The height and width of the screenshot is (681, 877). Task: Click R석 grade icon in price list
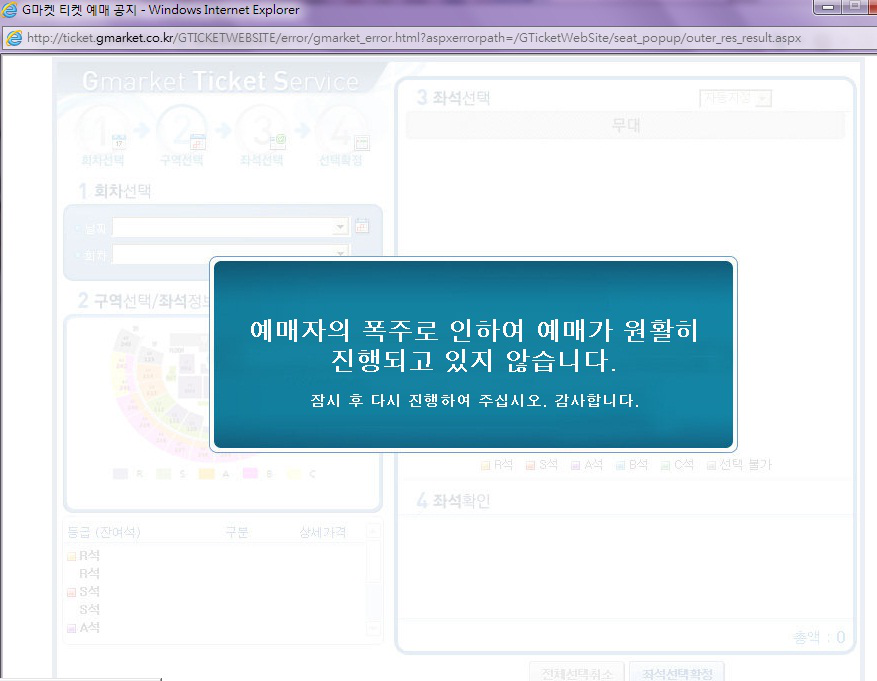(x=71, y=556)
